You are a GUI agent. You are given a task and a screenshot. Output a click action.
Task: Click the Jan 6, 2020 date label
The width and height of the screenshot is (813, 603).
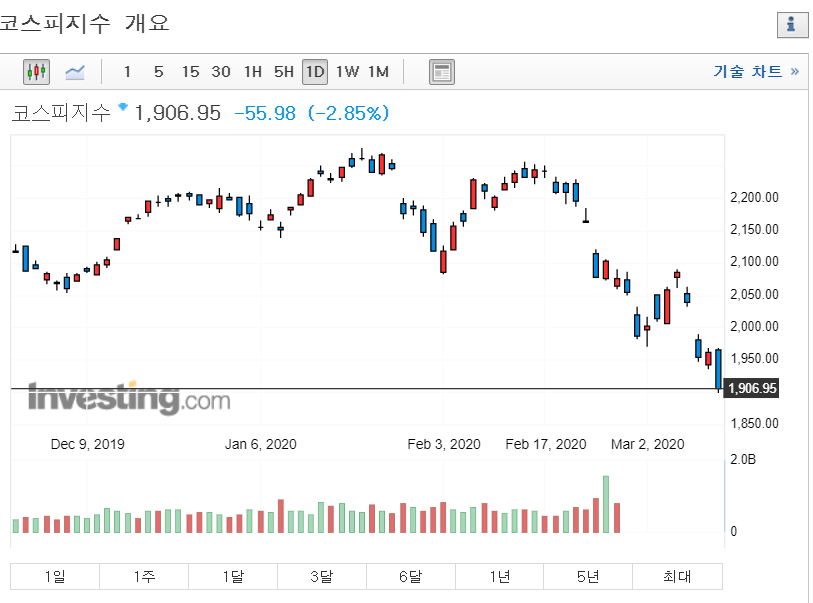260,444
